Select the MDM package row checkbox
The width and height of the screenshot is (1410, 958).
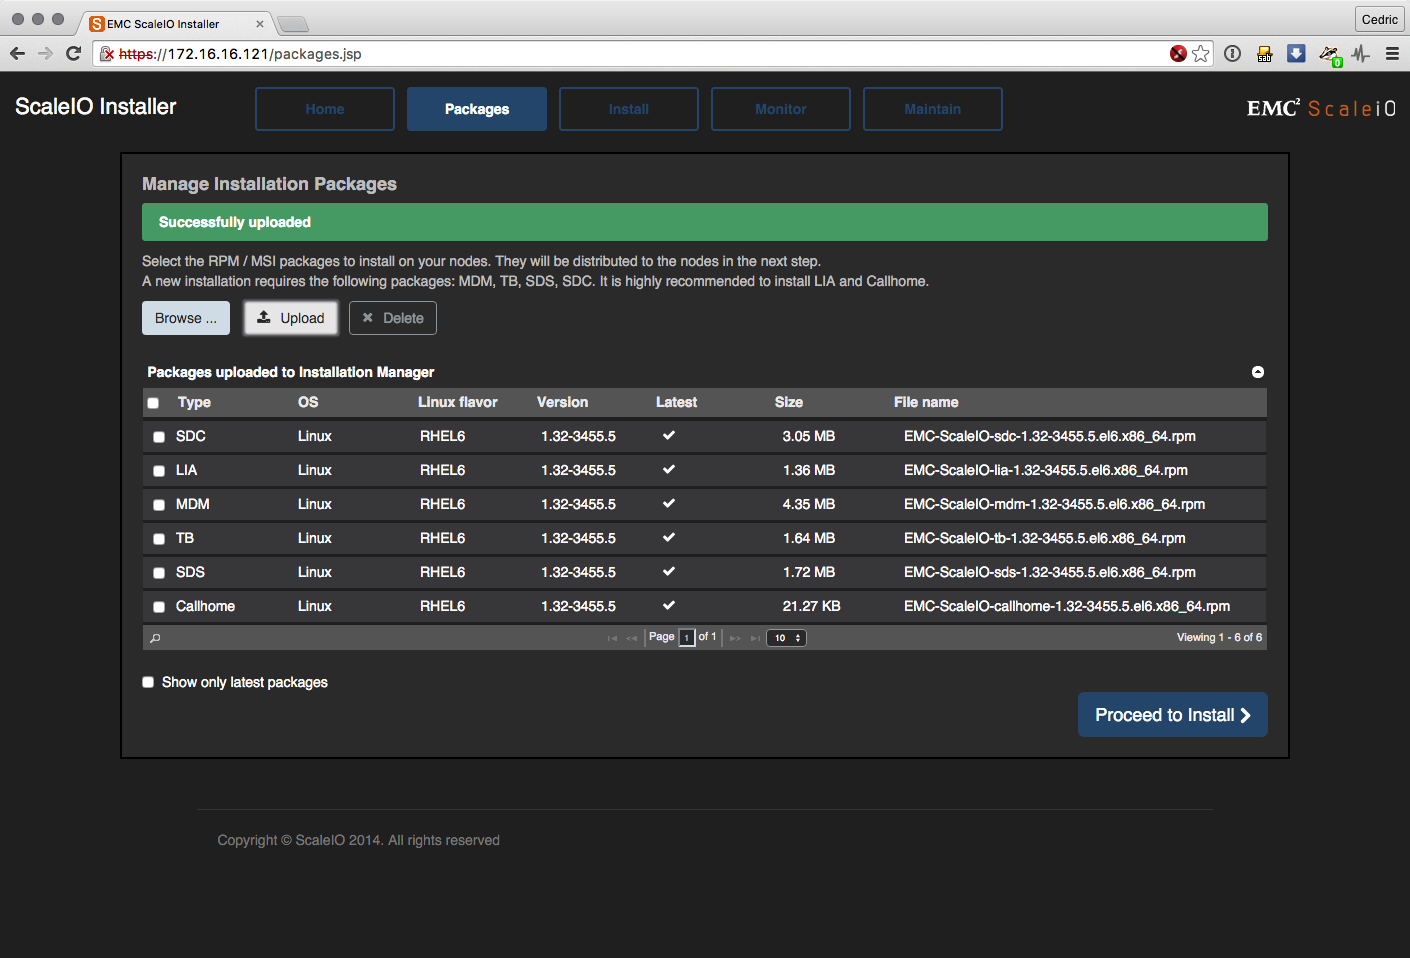pyautogui.click(x=159, y=505)
